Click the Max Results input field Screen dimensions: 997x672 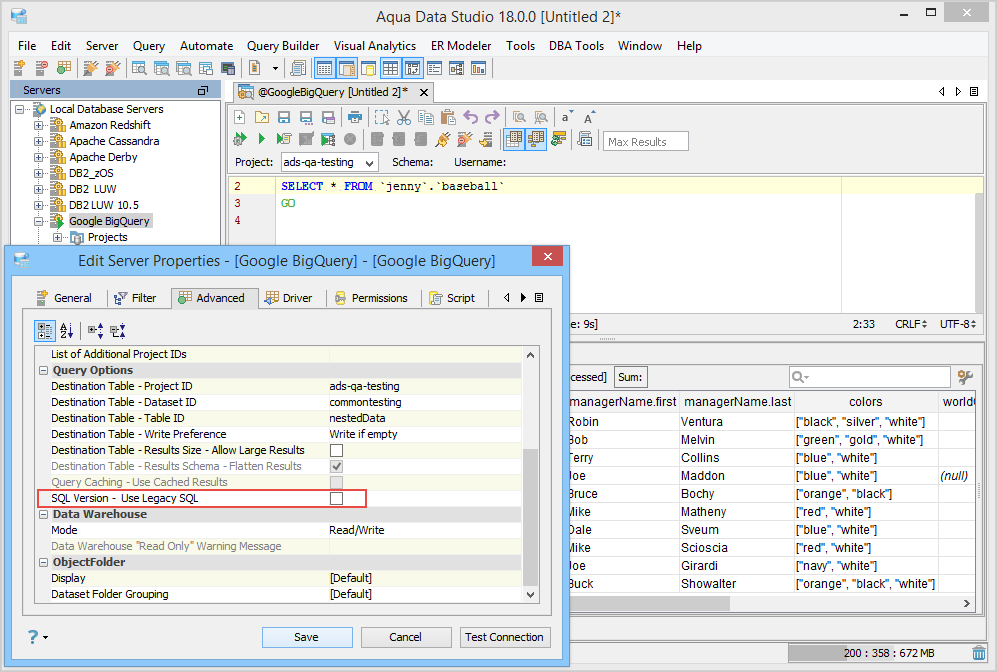[x=646, y=142]
